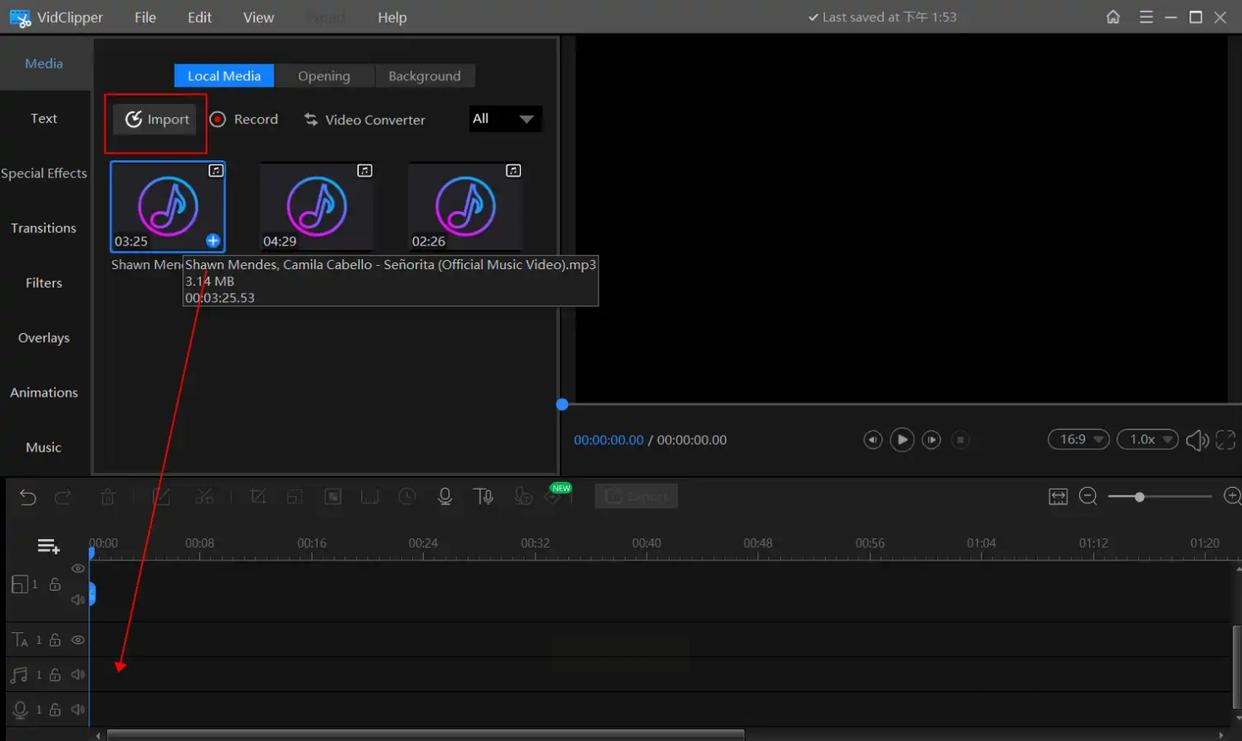Expand the 16:9 aspect ratio dropdown
1242x741 pixels.
coord(1078,440)
